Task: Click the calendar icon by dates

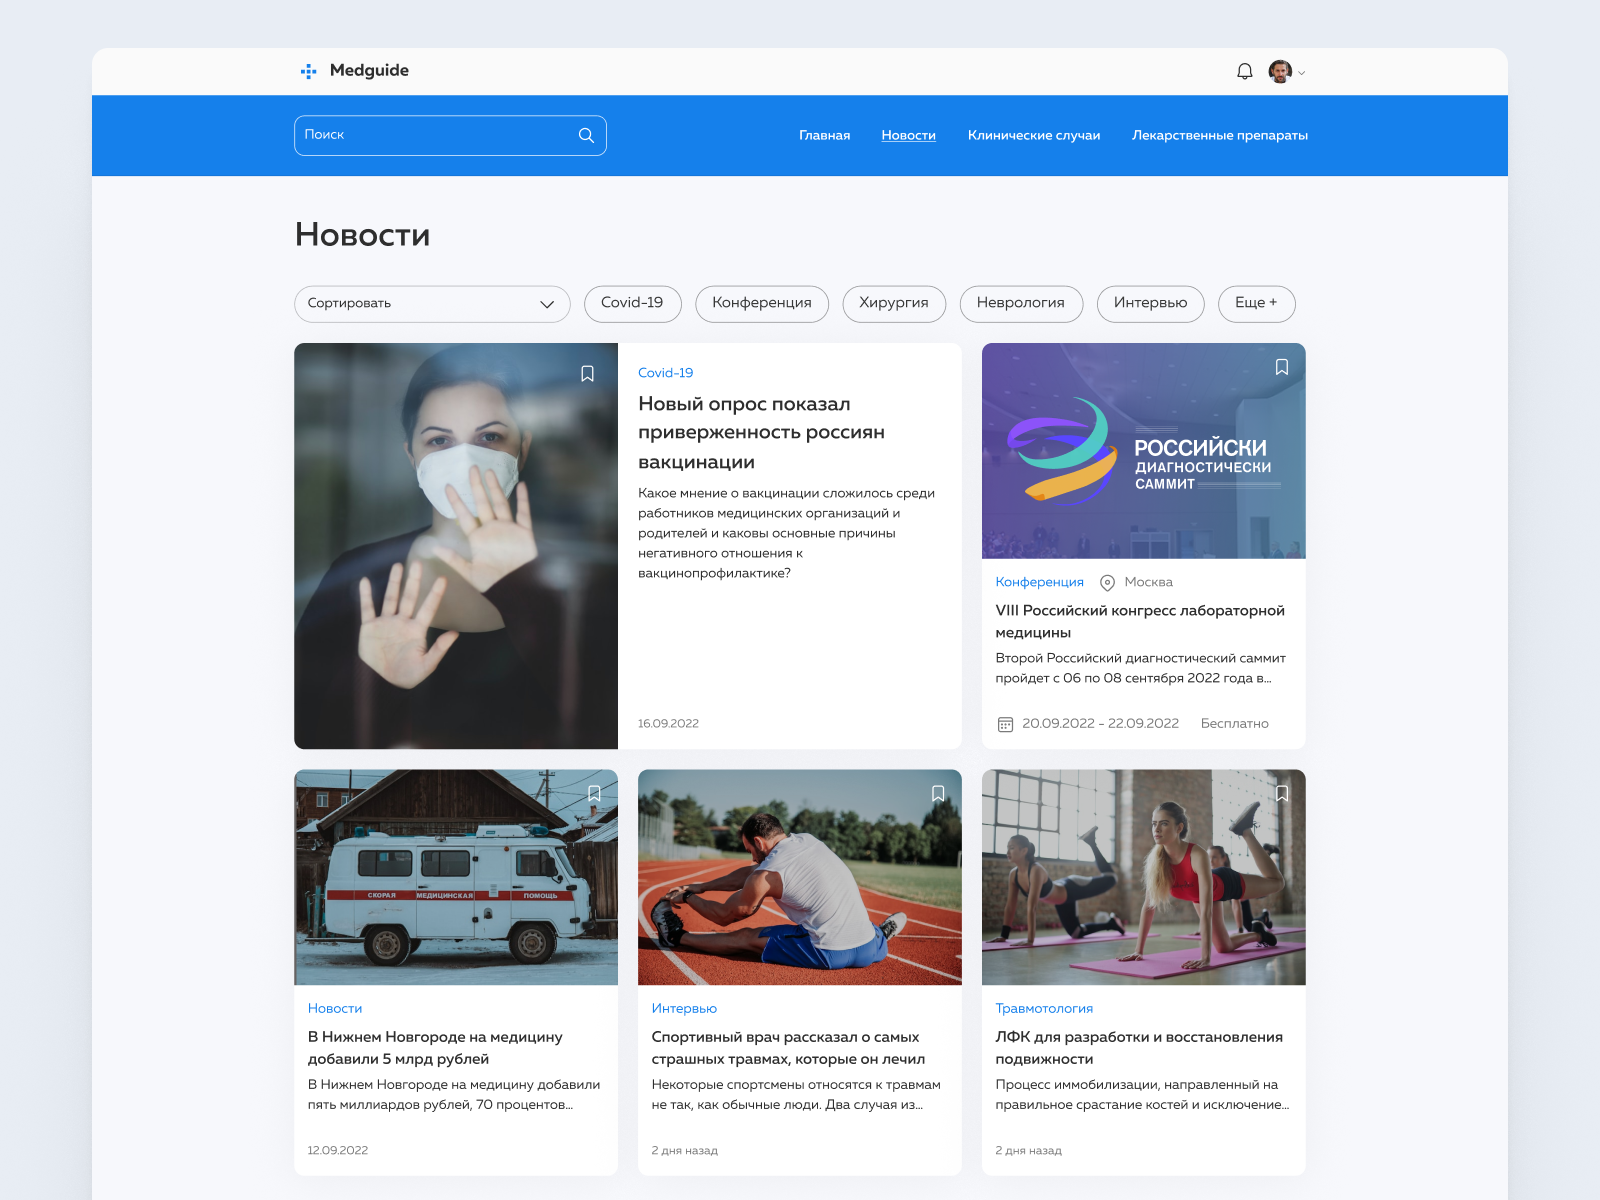Action: (1005, 724)
